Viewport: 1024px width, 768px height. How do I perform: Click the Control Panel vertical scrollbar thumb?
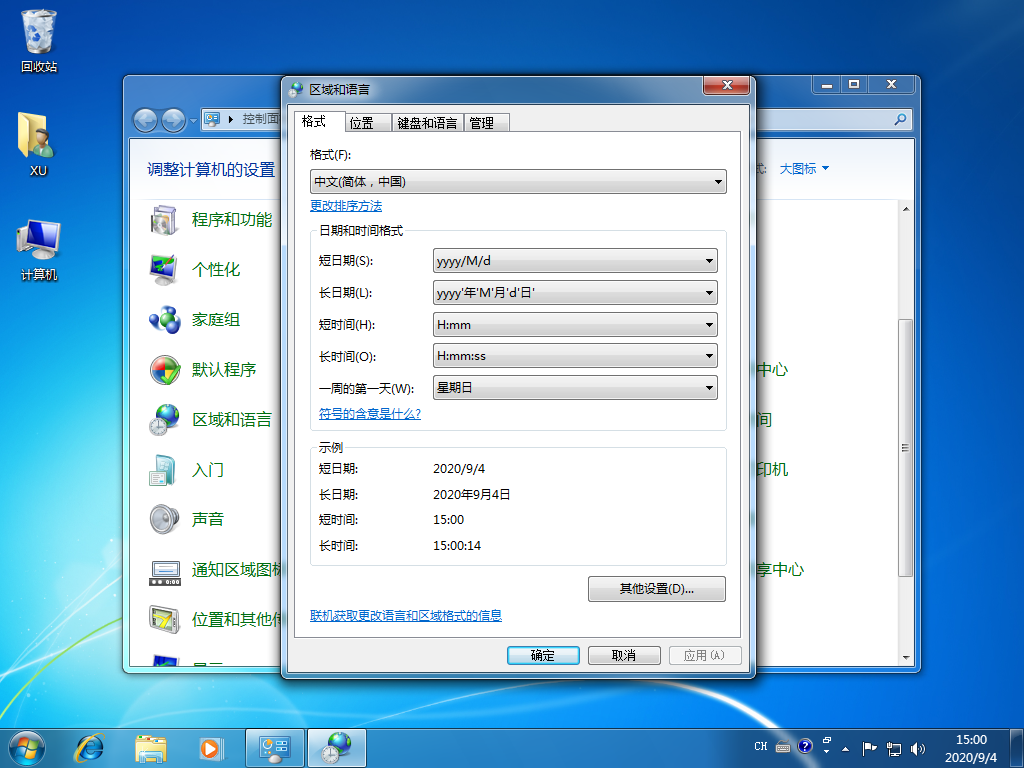coord(905,447)
